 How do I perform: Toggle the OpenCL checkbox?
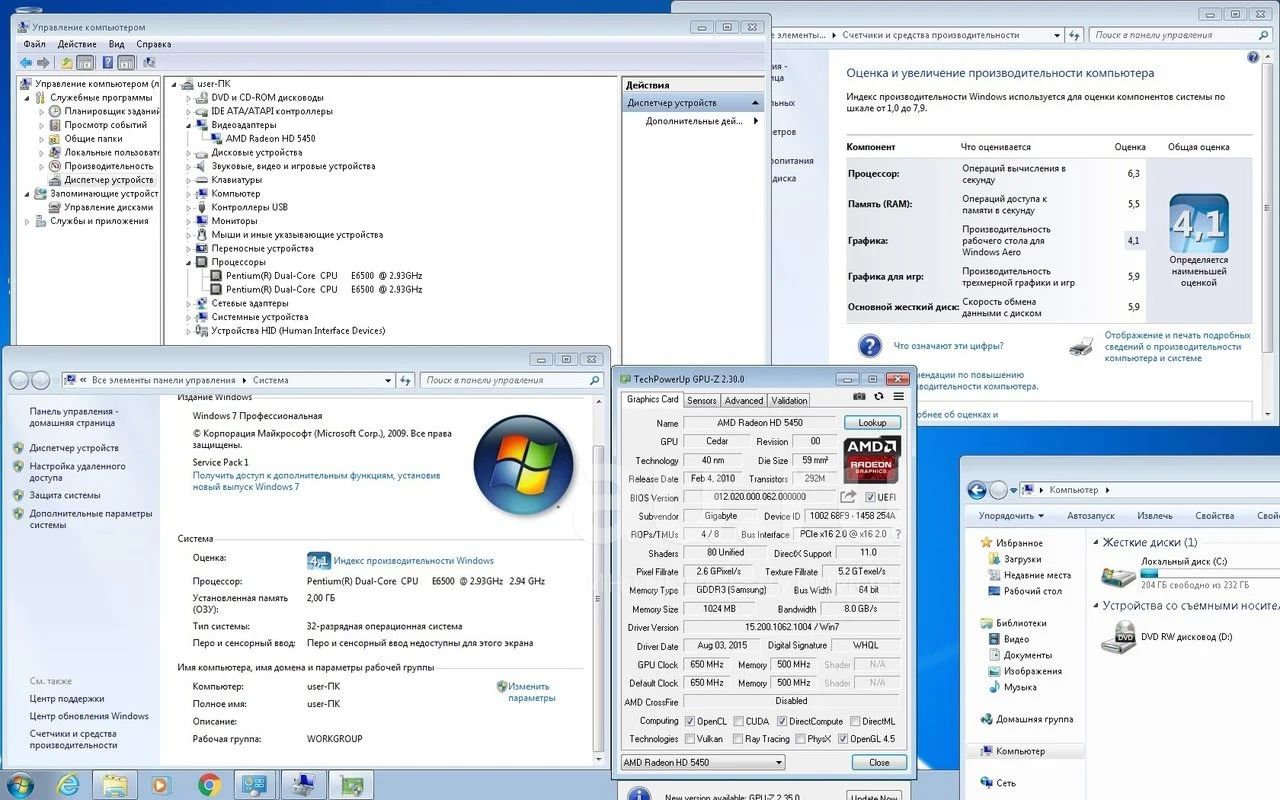689,721
